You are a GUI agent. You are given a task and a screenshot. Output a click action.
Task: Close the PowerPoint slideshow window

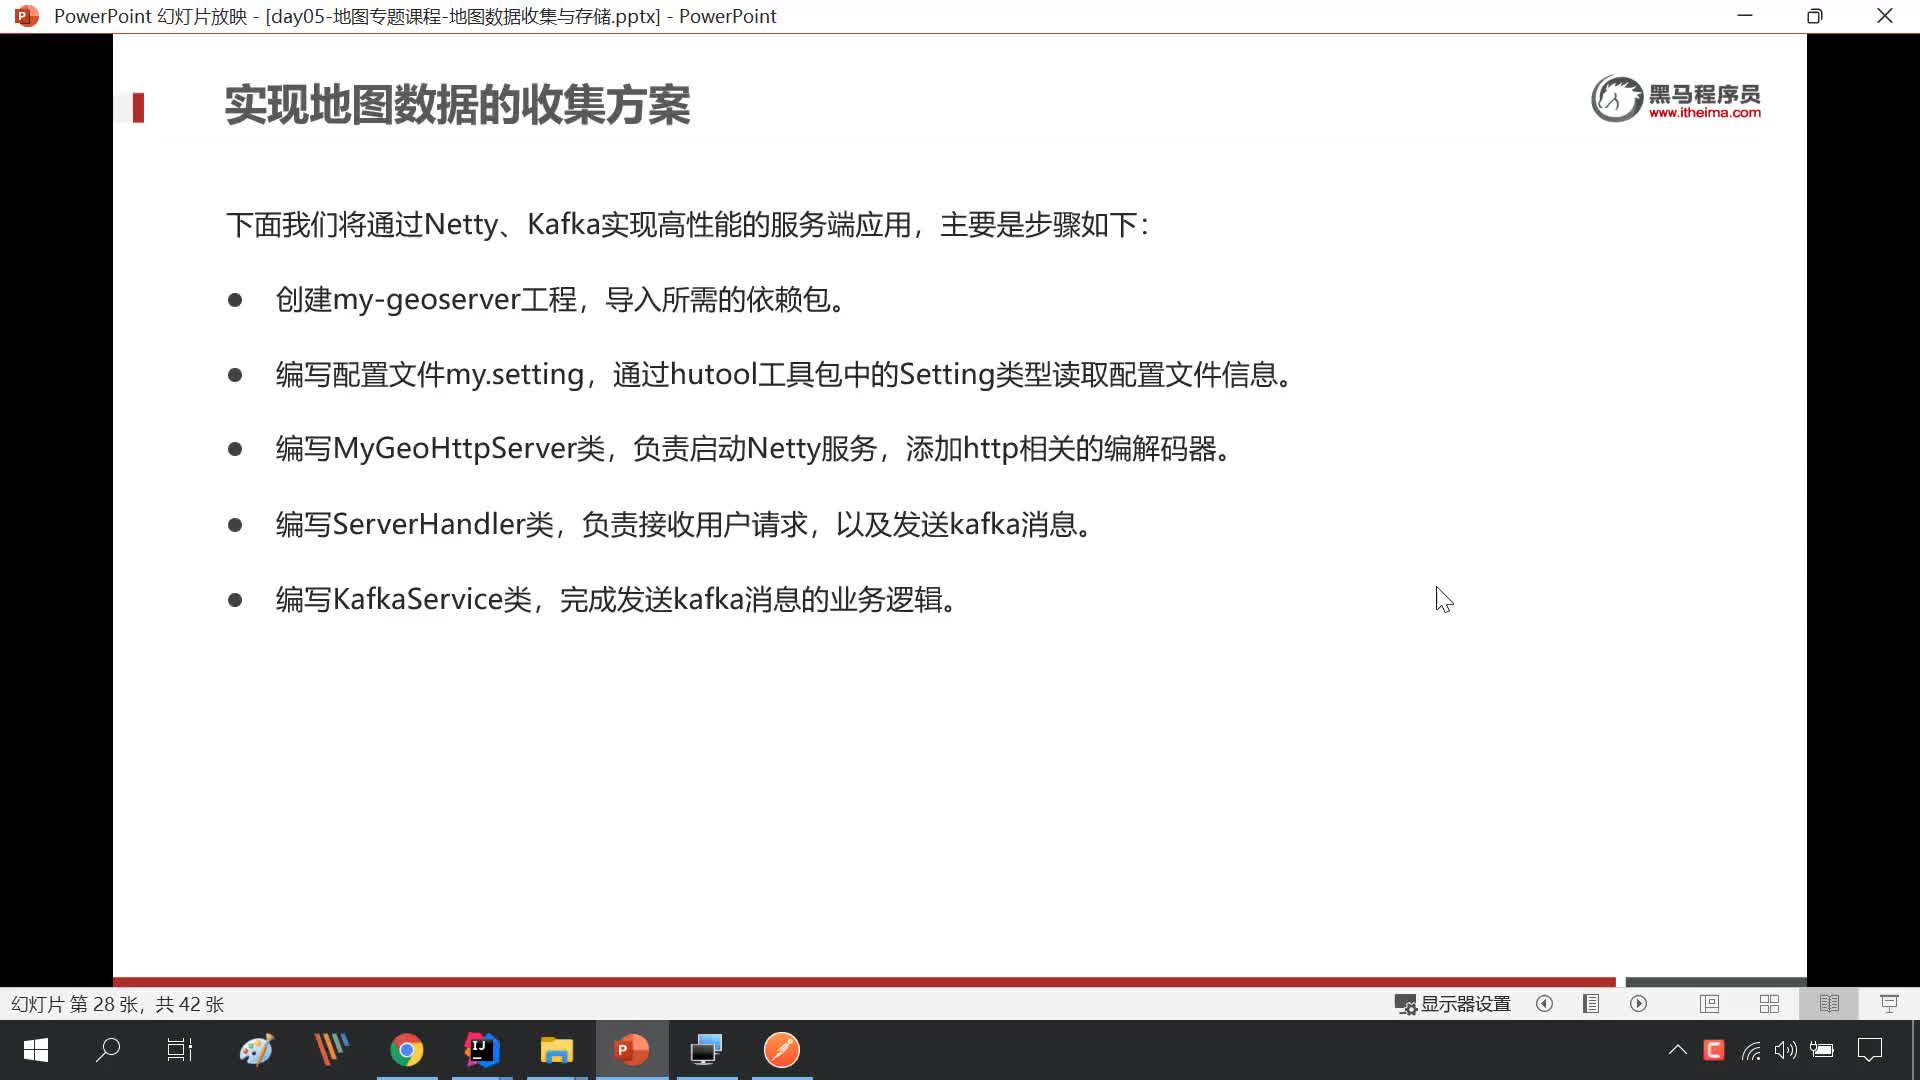coord(1885,16)
